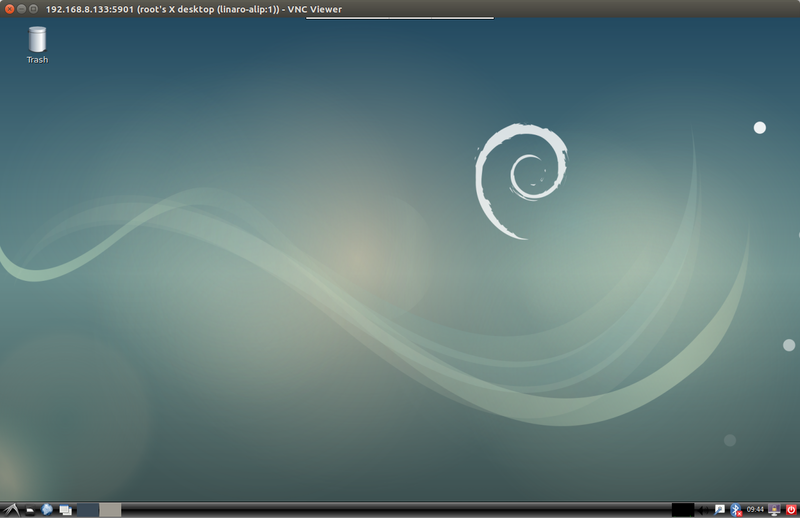800x518 pixels.
Task: Open the LXDE start menu
Action: pyautogui.click(x=11, y=510)
